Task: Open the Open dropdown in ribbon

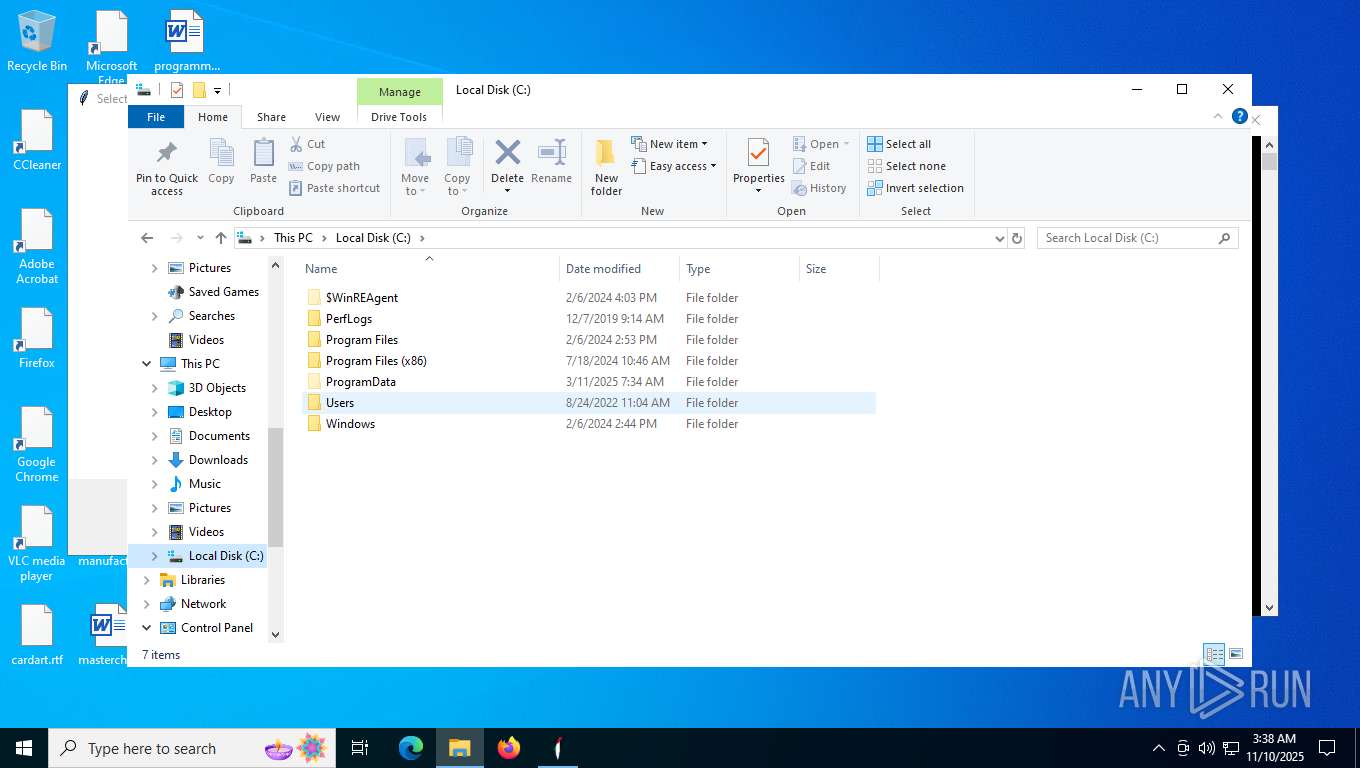Action: click(821, 144)
